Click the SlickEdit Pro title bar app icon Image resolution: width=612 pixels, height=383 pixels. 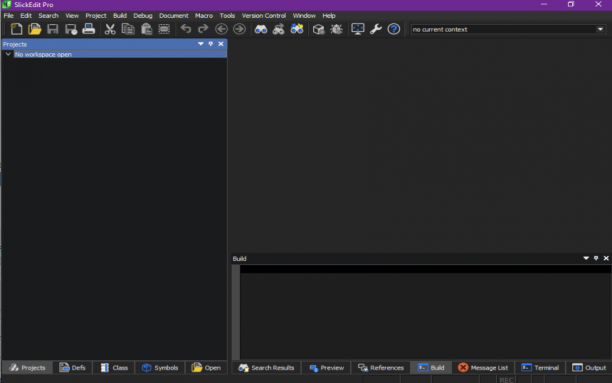7,5
